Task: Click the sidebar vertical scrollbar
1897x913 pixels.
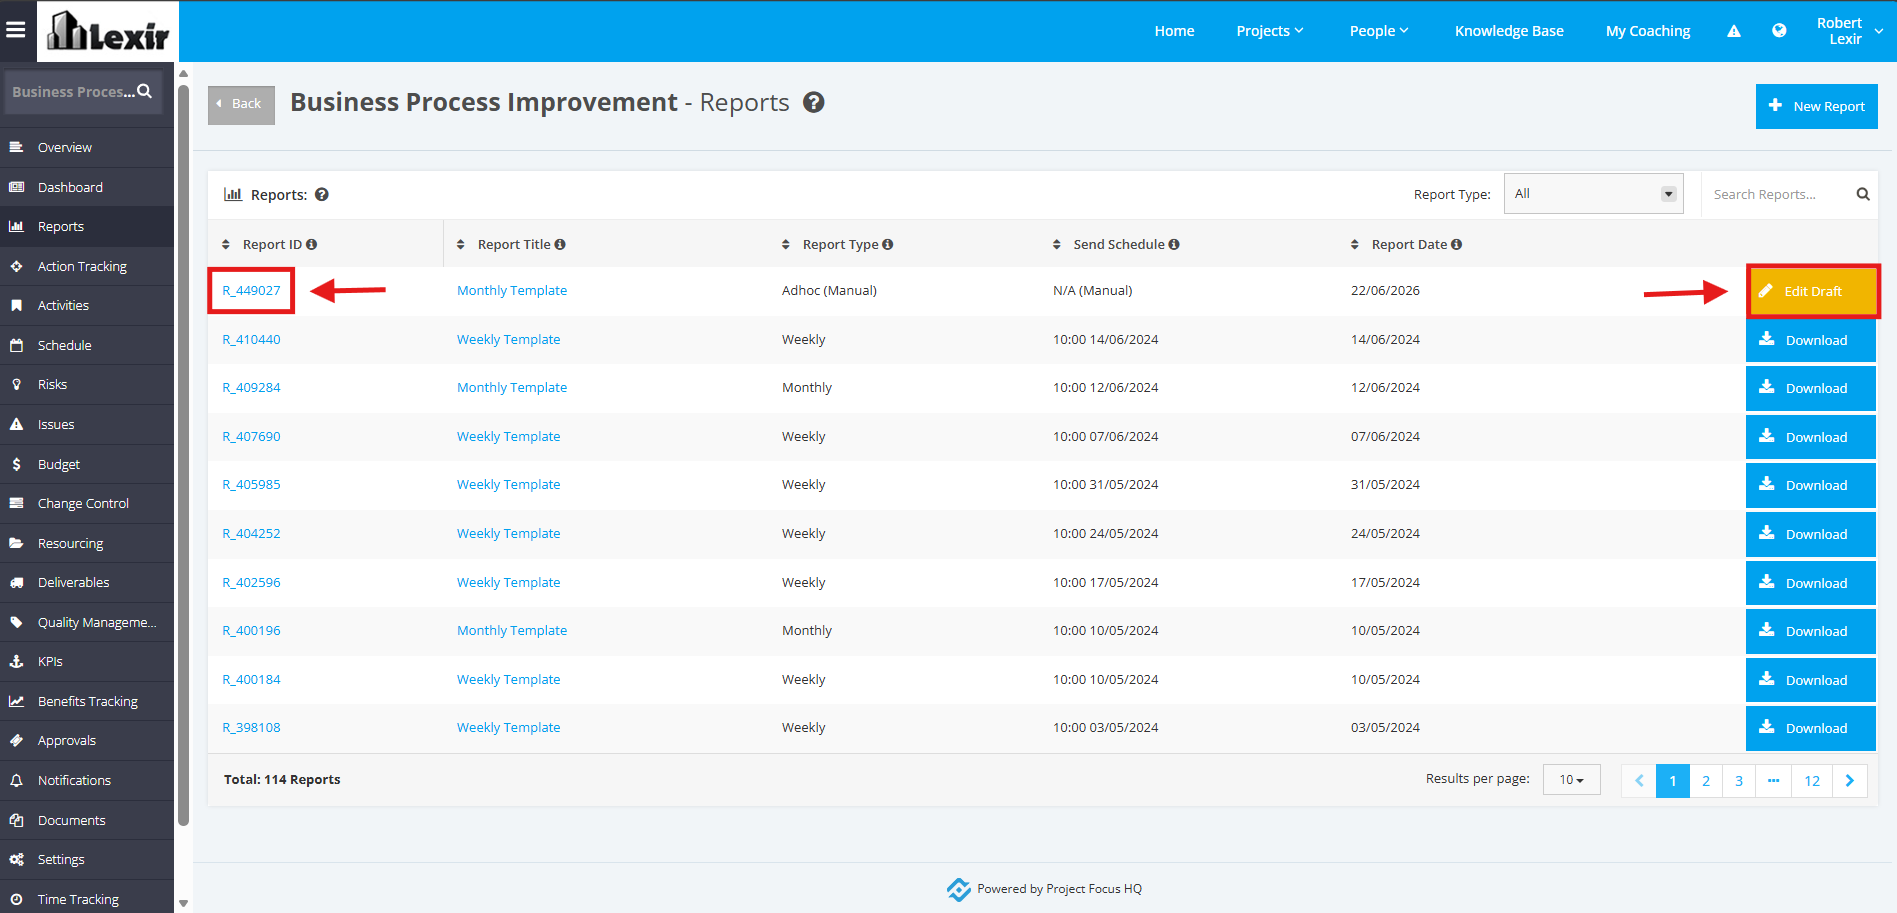Action: click(x=183, y=455)
